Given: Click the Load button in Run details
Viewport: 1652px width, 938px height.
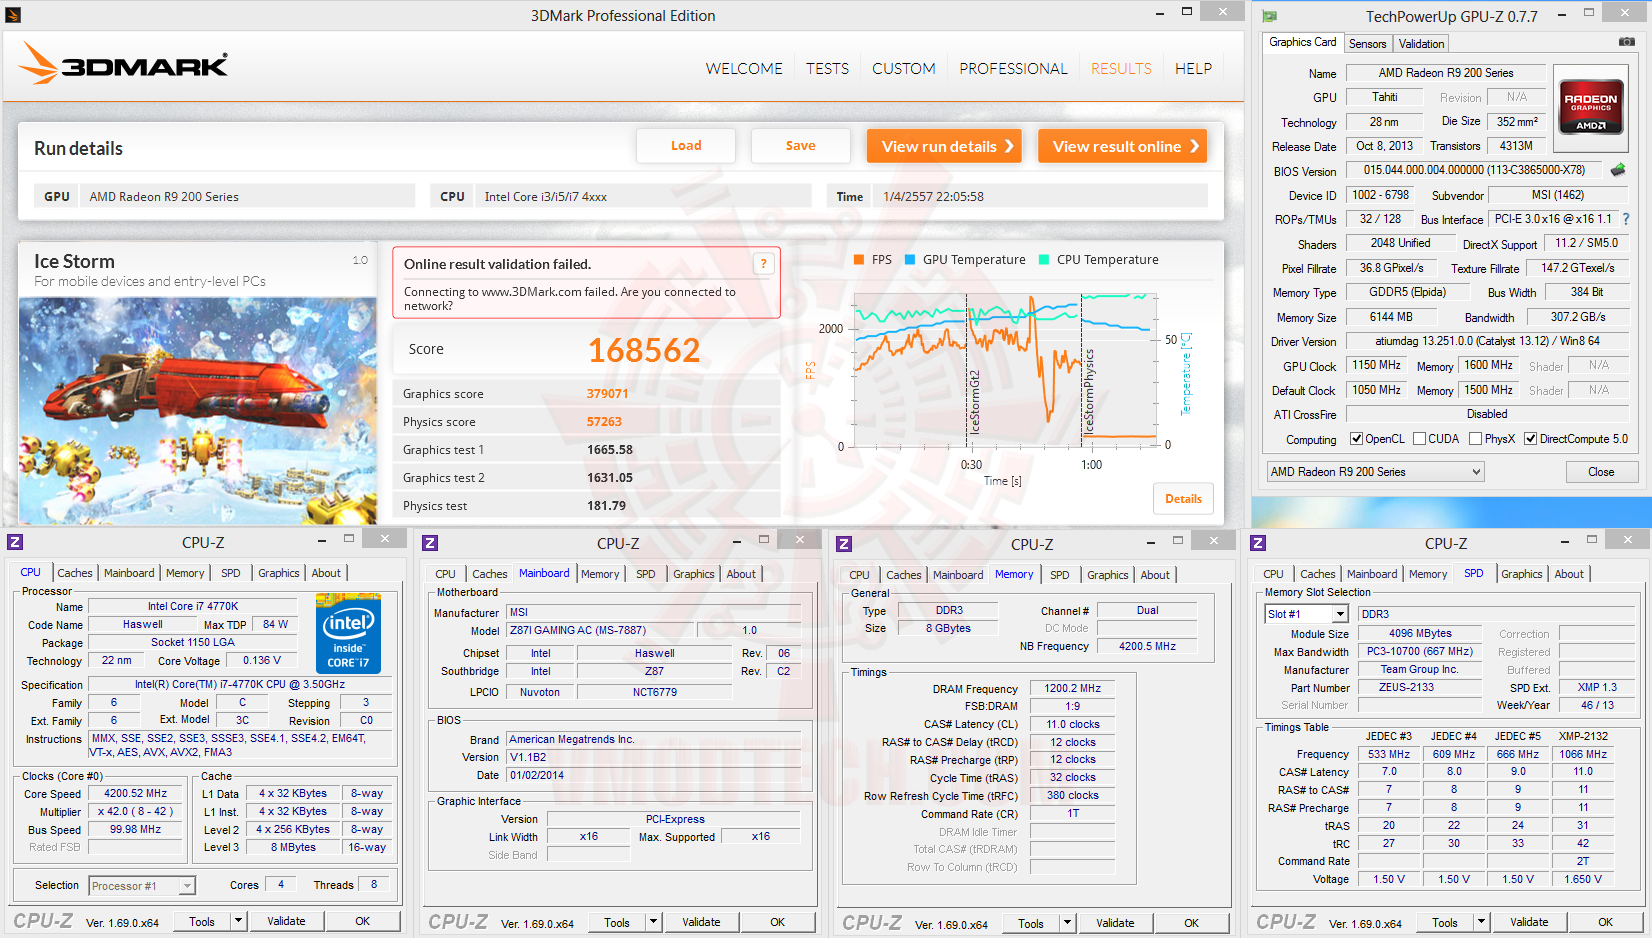Looking at the screenshot, I should pos(686,146).
